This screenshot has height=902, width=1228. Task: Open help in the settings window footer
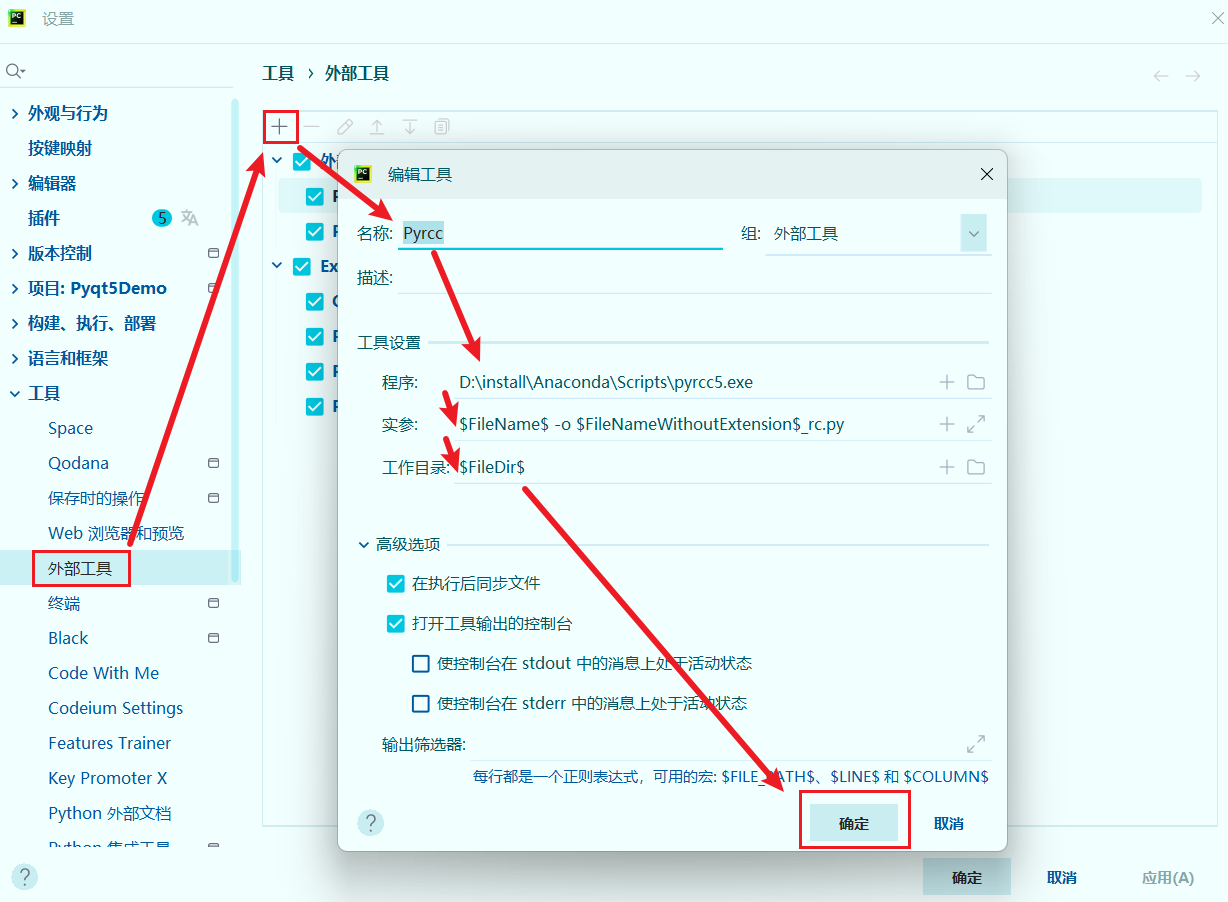(x=25, y=877)
